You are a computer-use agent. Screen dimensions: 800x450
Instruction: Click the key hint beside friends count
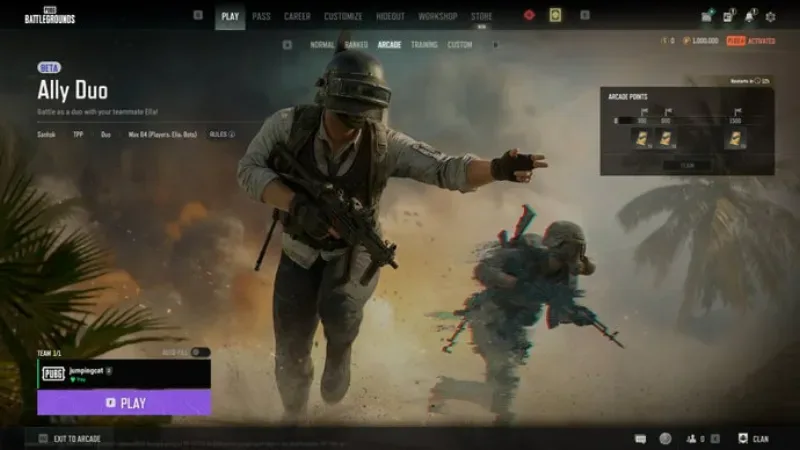(x=715, y=439)
